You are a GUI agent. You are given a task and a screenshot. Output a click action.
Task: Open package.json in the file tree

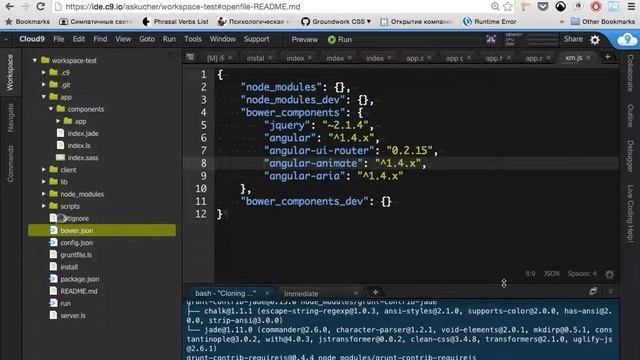(80, 279)
